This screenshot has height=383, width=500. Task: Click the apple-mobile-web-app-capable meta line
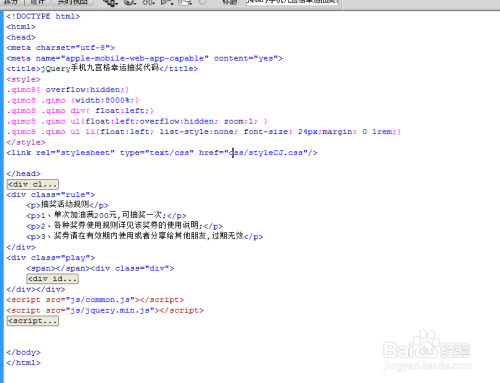145,58
